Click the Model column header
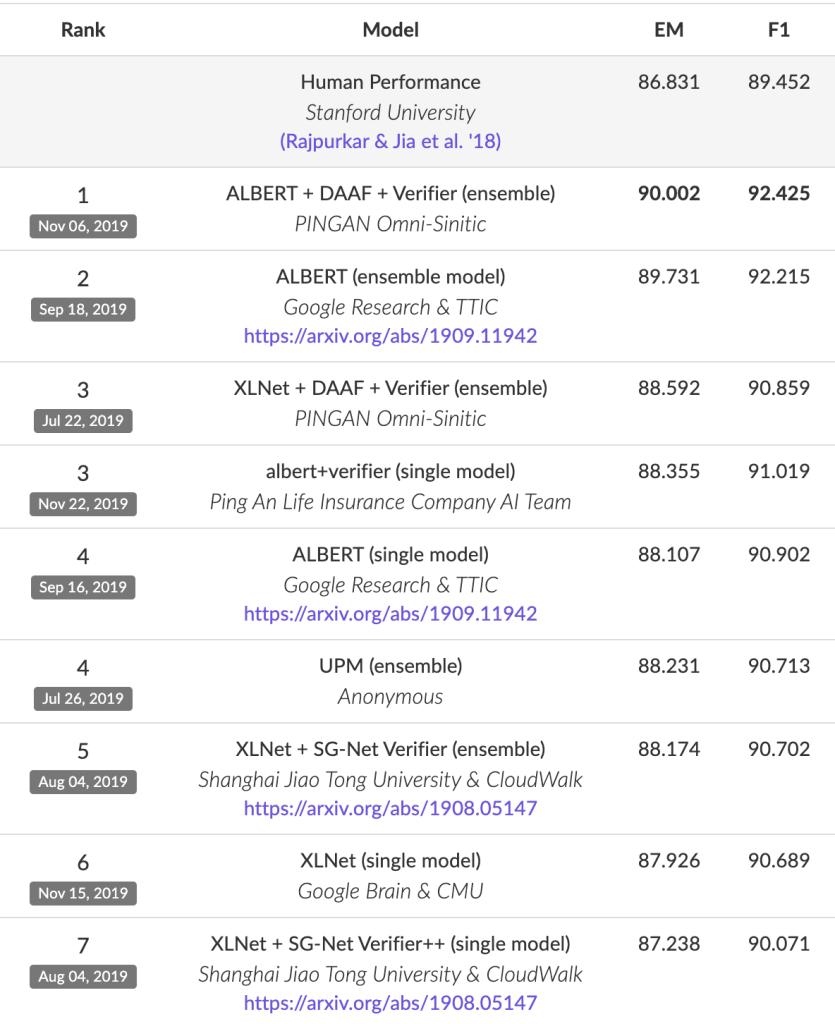The image size is (835, 1024). coord(390,30)
